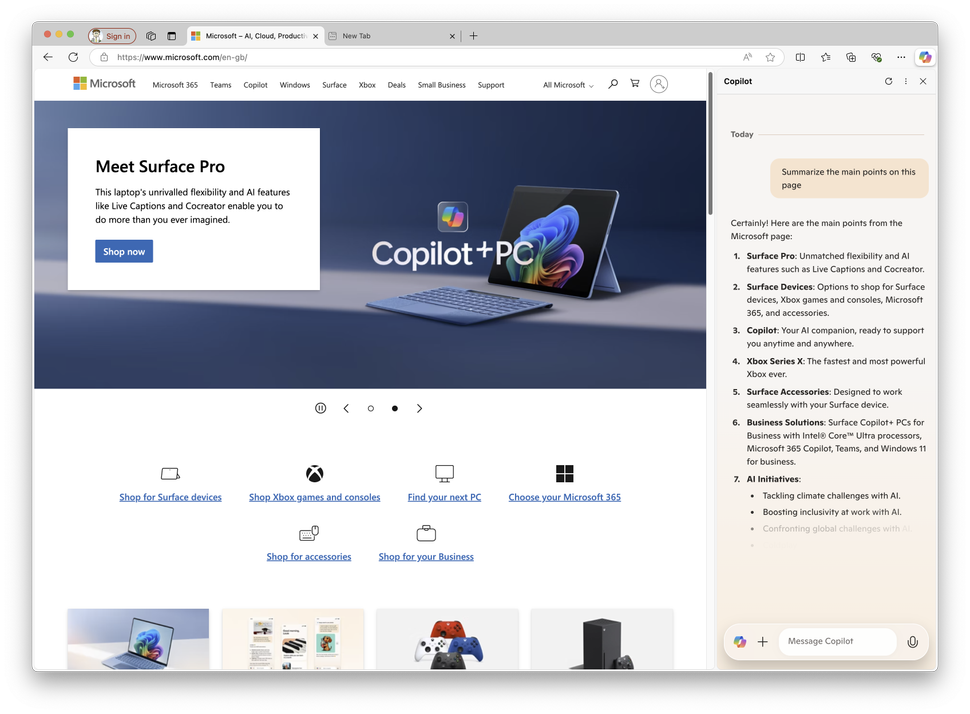Open Copilot from the Edge toolbar icon

925,57
